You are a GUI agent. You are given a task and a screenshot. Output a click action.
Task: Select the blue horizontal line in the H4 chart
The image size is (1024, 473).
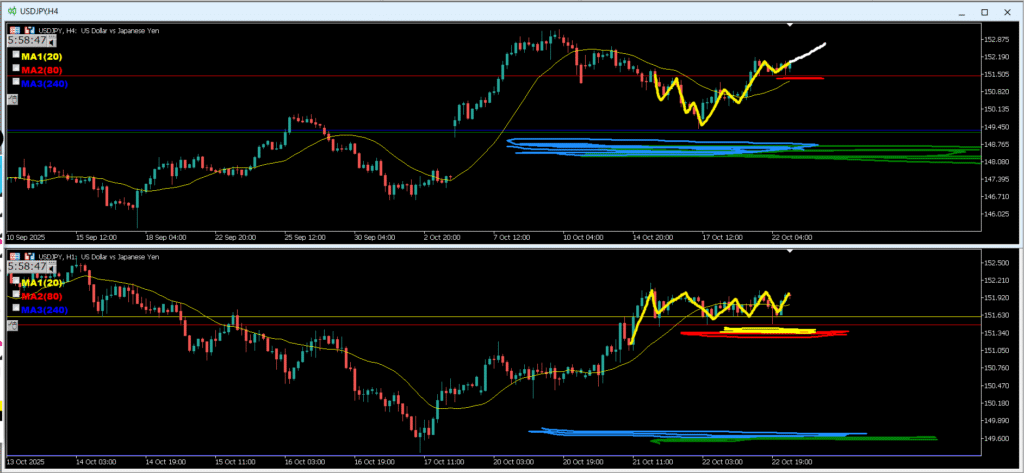pyautogui.click(x=300, y=131)
